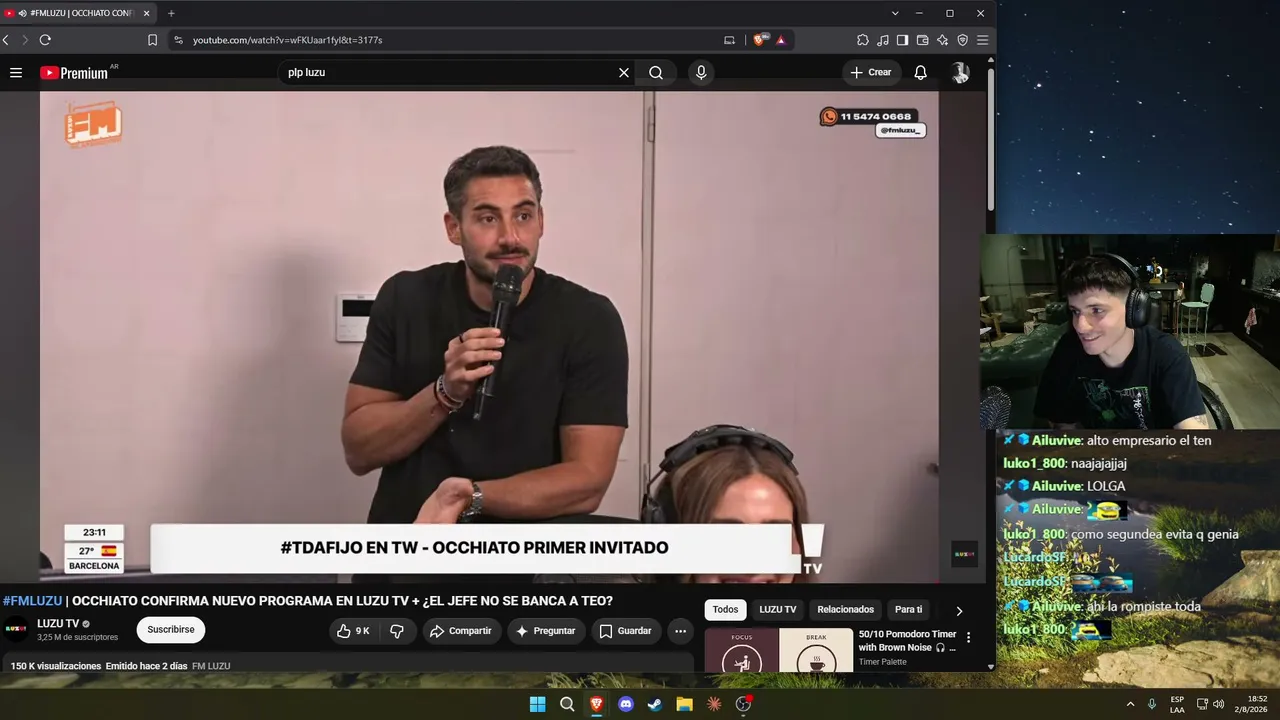The image size is (1280, 720).
Task: Select the 'Para ti' filter chip
Action: (x=909, y=609)
